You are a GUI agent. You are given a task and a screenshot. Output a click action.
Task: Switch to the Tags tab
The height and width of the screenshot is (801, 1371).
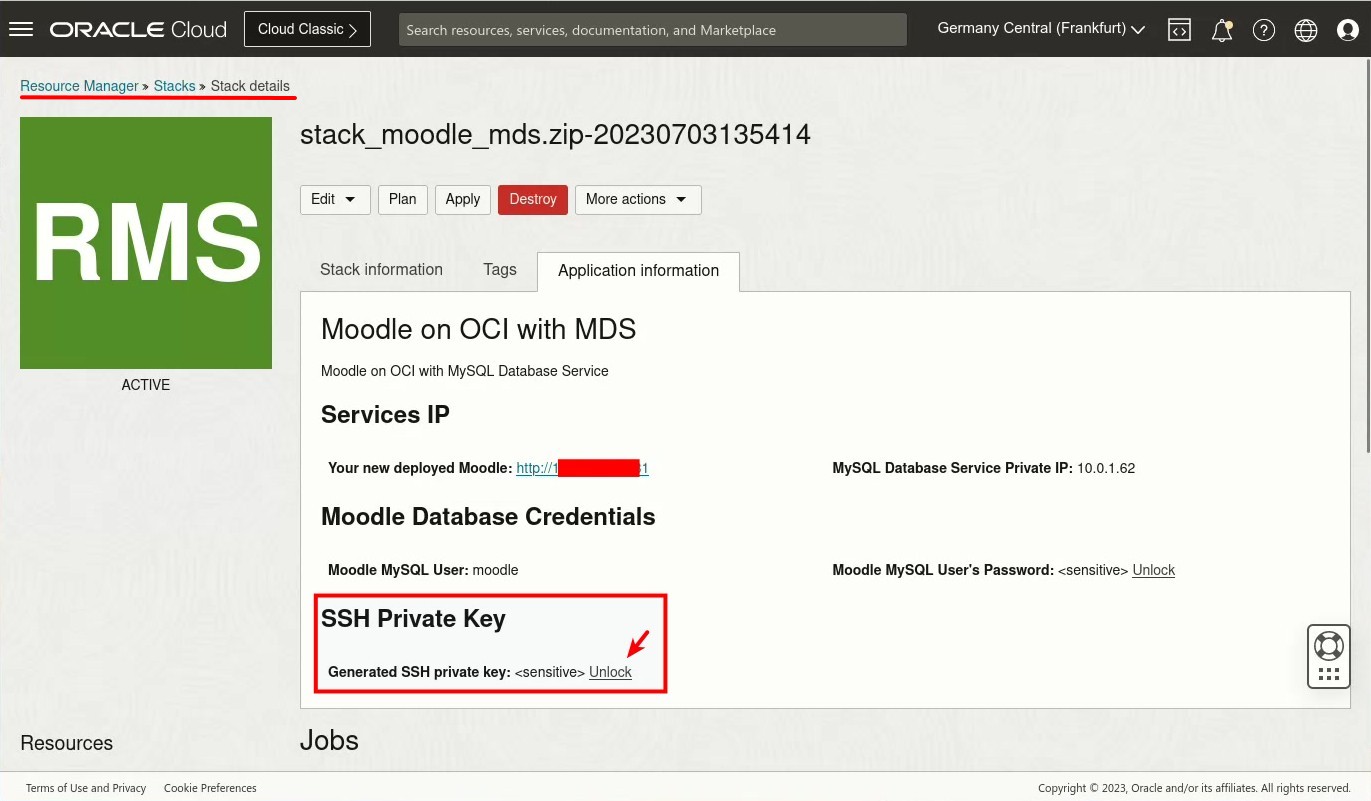tap(499, 269)
